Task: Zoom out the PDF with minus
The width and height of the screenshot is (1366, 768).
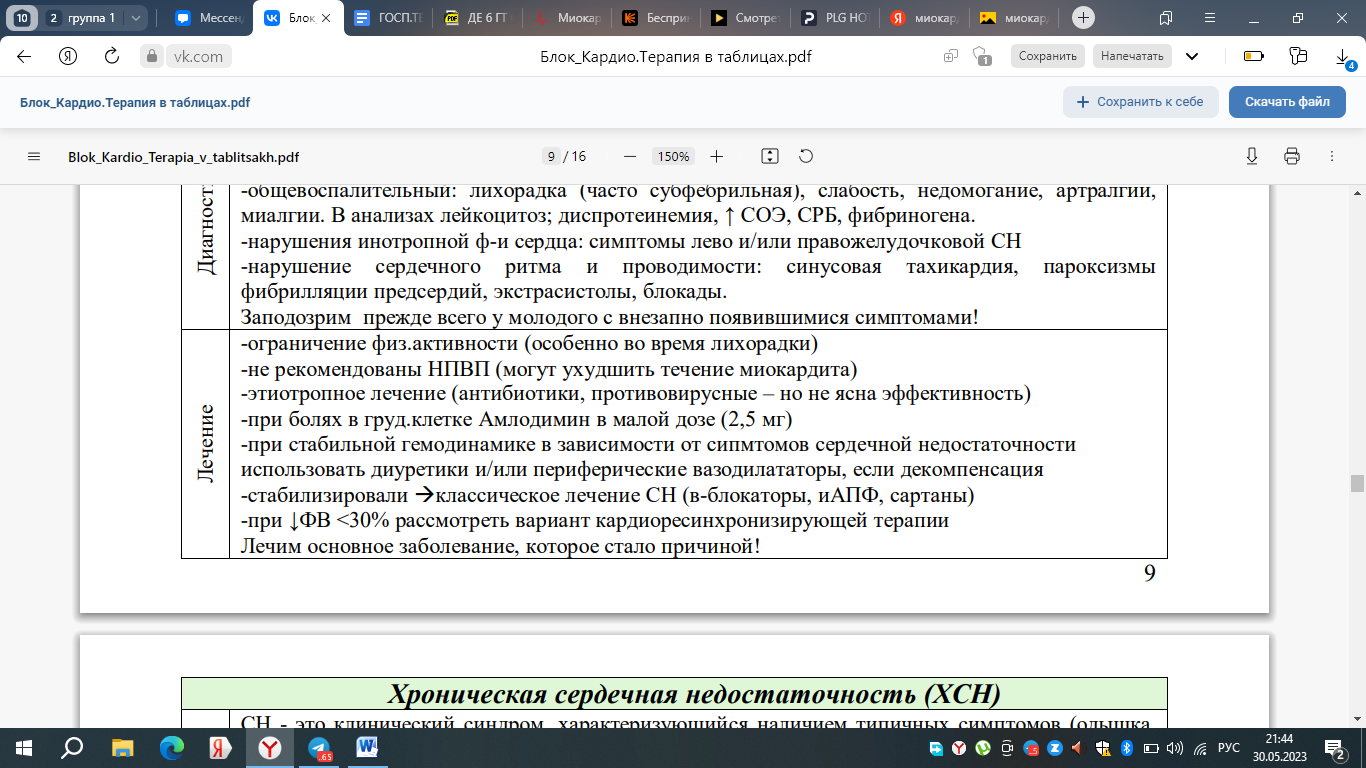Action: (x=629, y=157)
